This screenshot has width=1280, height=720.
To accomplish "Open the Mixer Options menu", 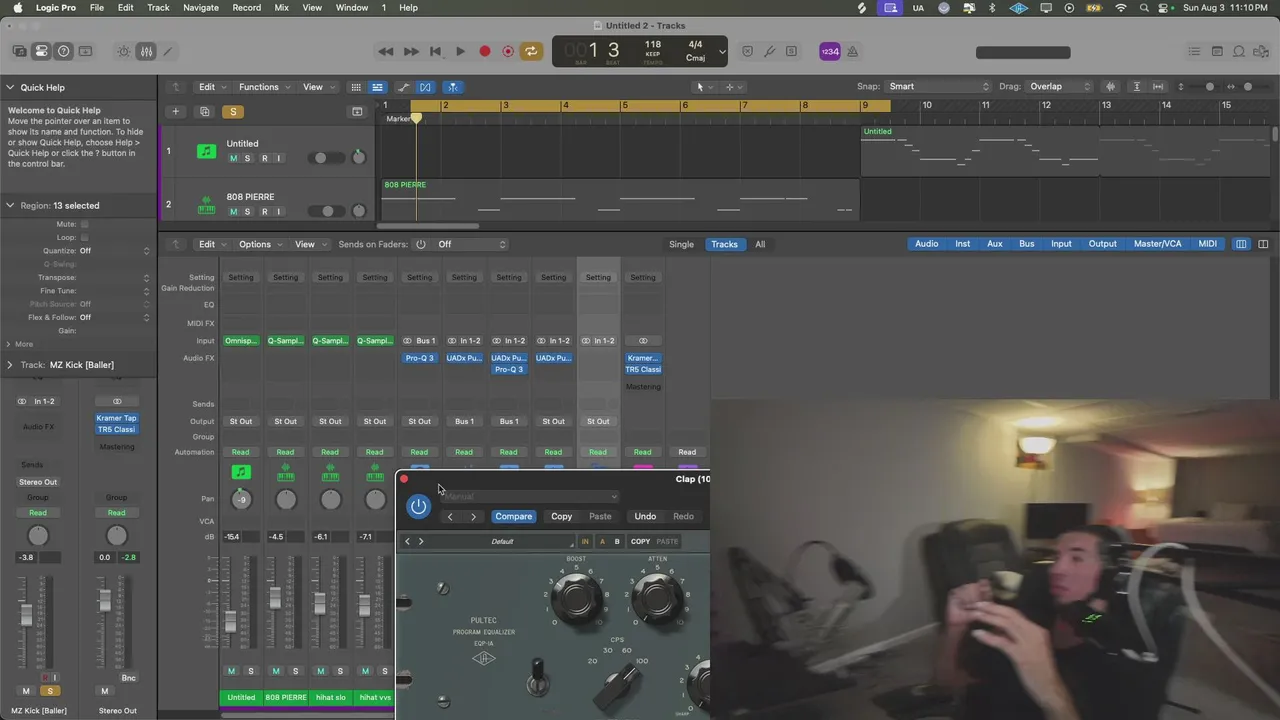I will [x=260, y=244].
